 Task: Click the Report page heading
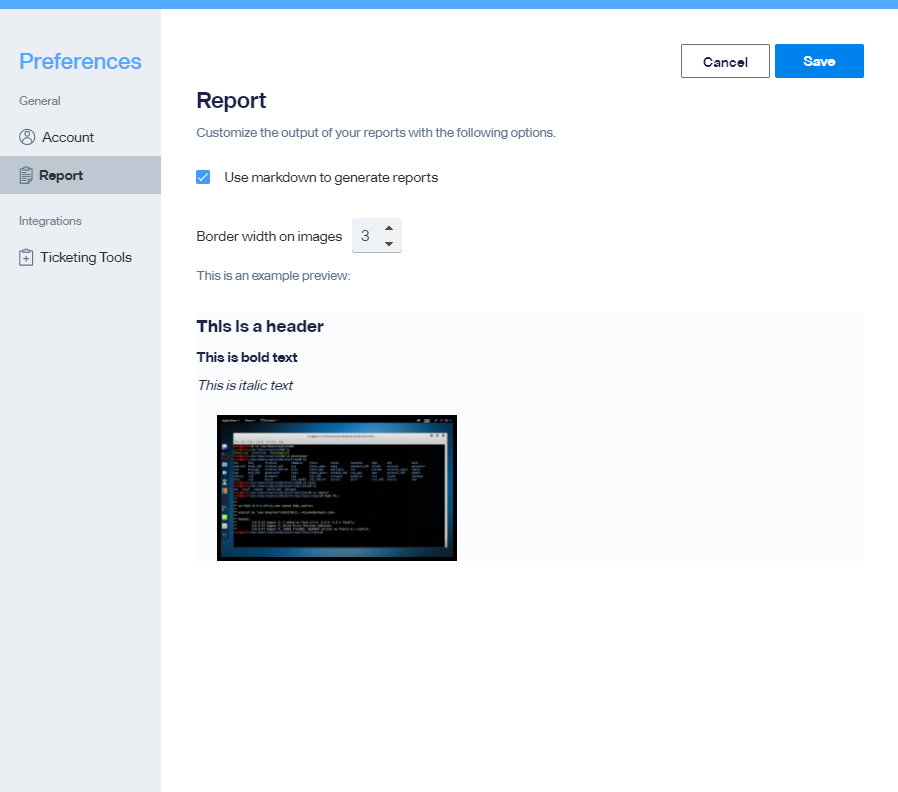(231, 101)
